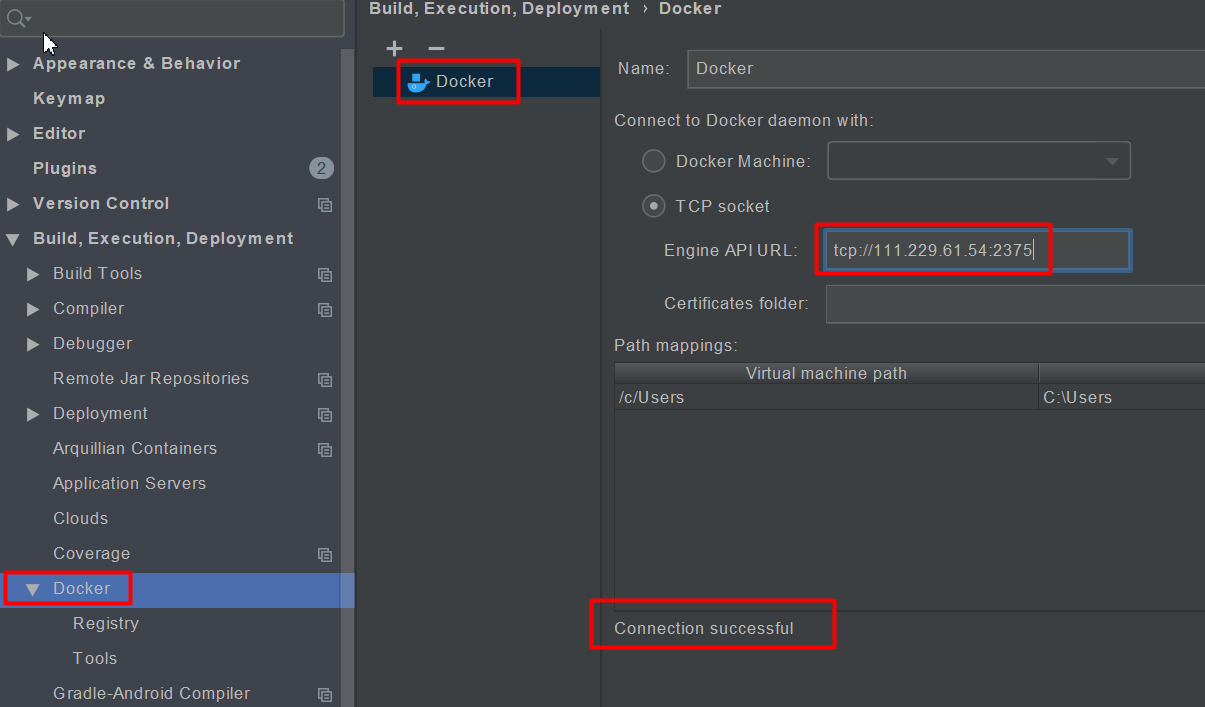Open the Coverage settings page
1205x707 pixels.
click(91, 553)
